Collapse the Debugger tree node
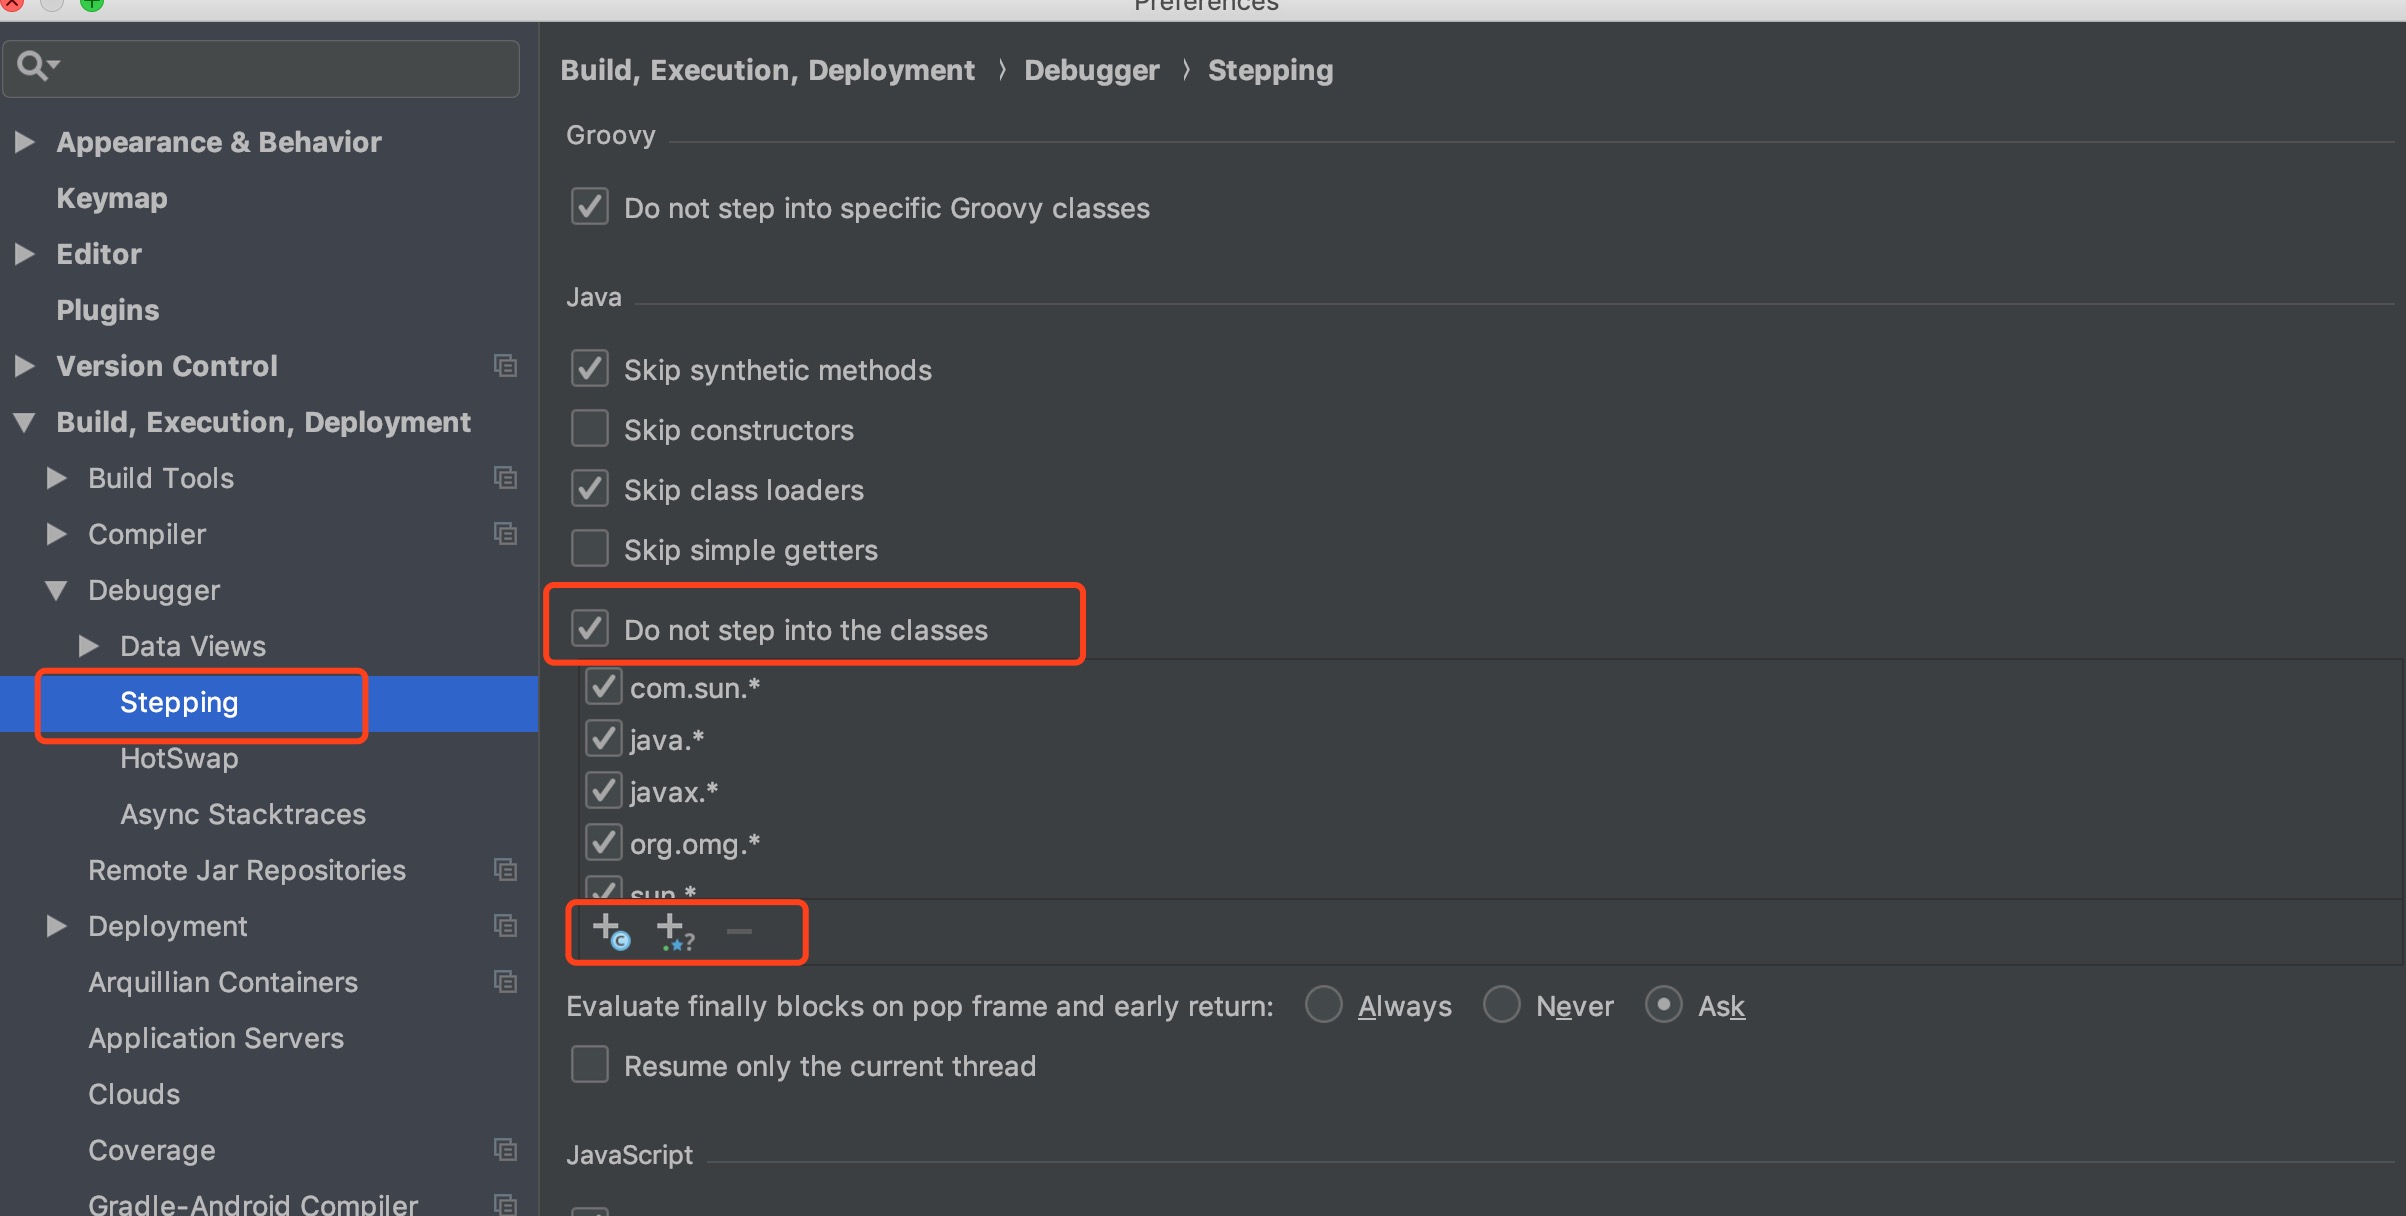 (57, 590)
